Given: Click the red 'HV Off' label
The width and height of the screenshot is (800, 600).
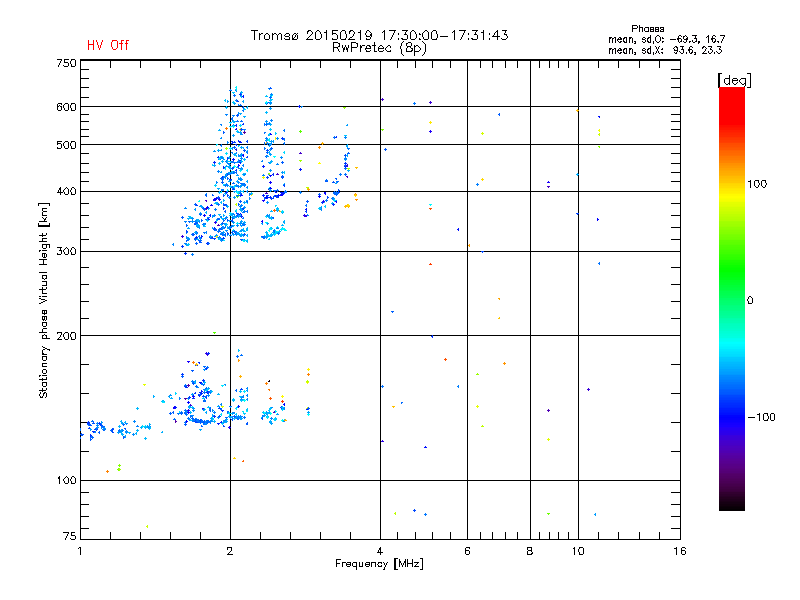Looking at the screenshot, I should pyautogui.click(x=108, y=45).
